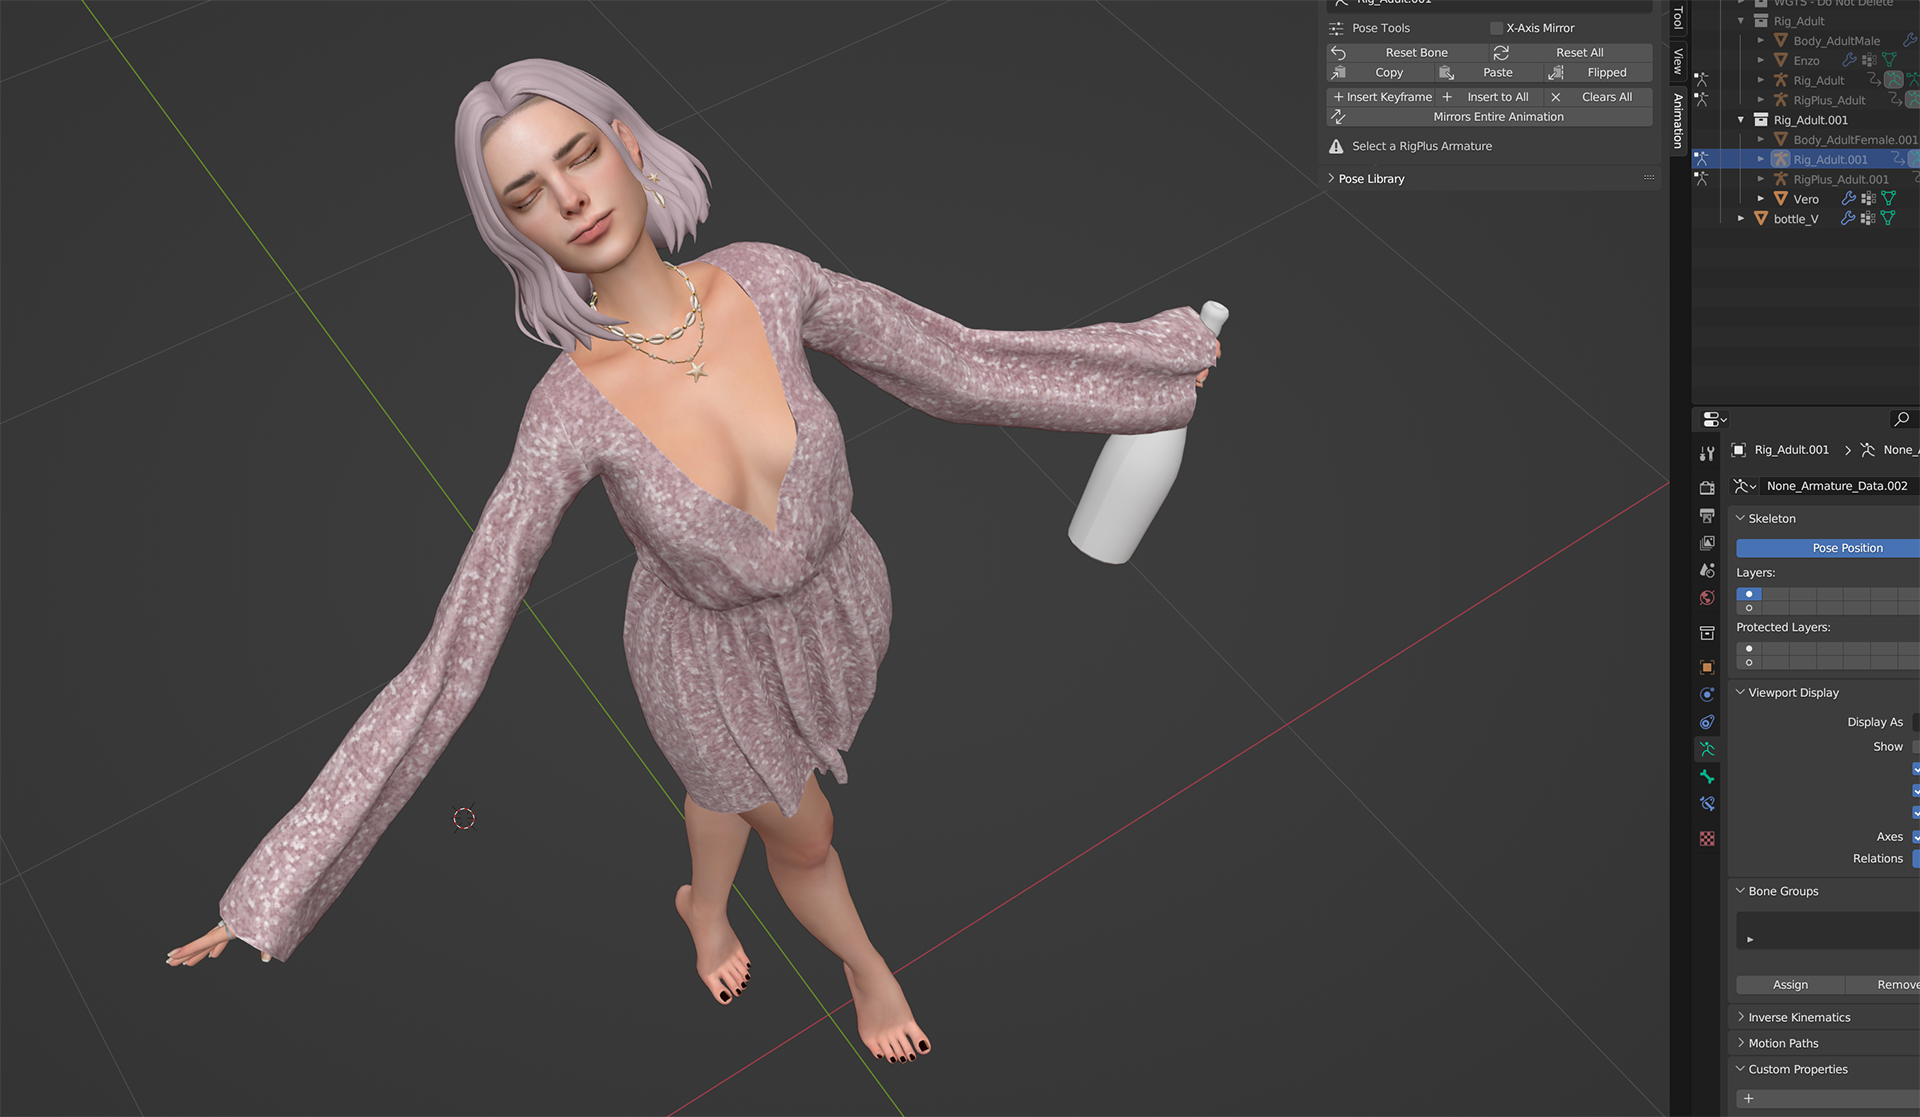Click armature icon of RigPlus_Adult.001 row
This screenshot has height=1117, width=1920.
tap(1781, 179)
